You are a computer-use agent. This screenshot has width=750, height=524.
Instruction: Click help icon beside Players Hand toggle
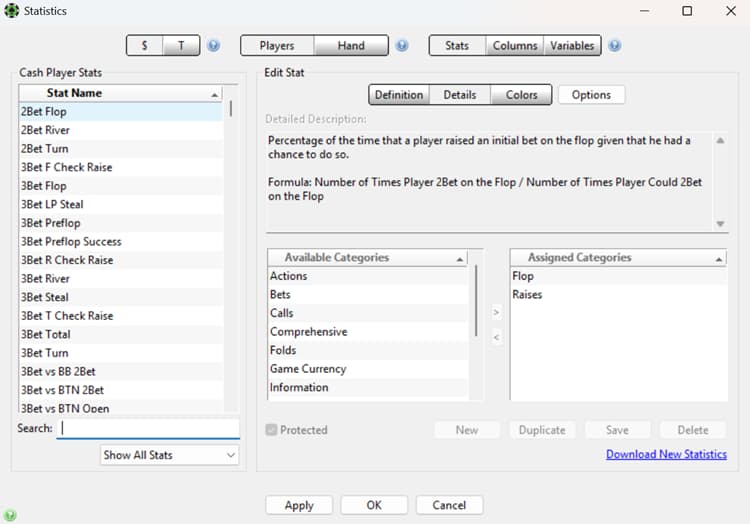coord(402,45)
